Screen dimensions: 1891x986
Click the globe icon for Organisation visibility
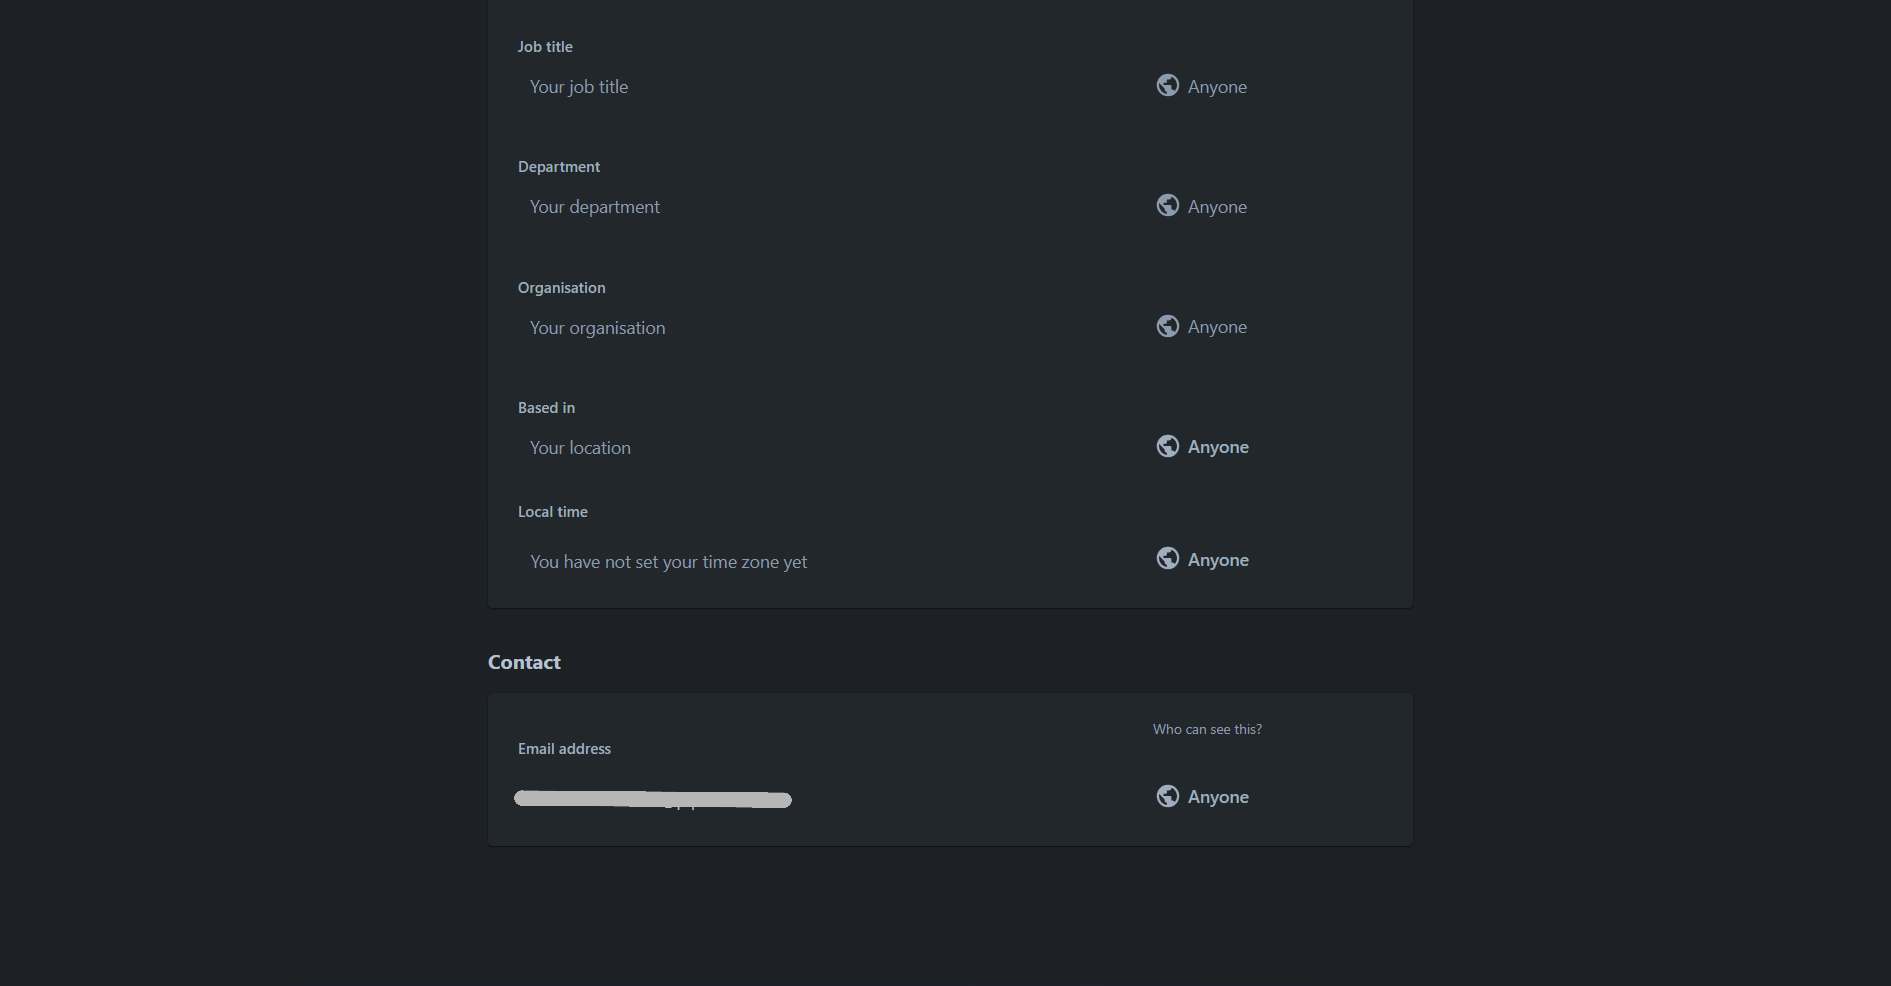(1167, 326)
